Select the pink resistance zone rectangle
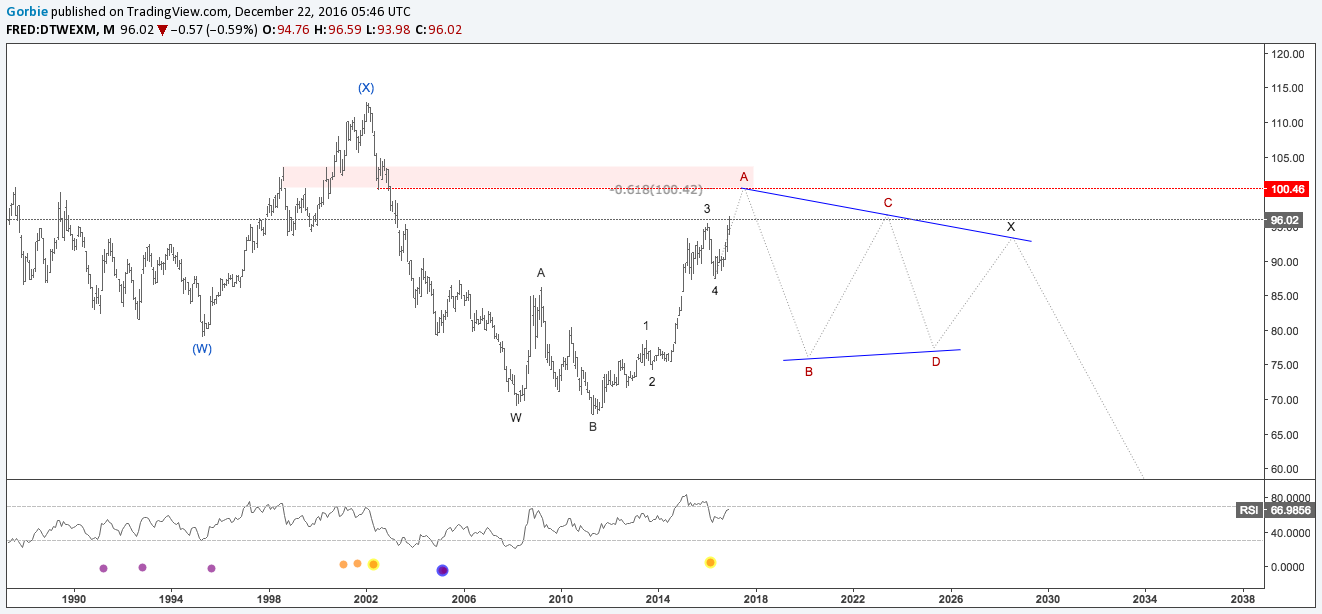The height and width of the screenshot is (614, 1322). click(517, 177)
